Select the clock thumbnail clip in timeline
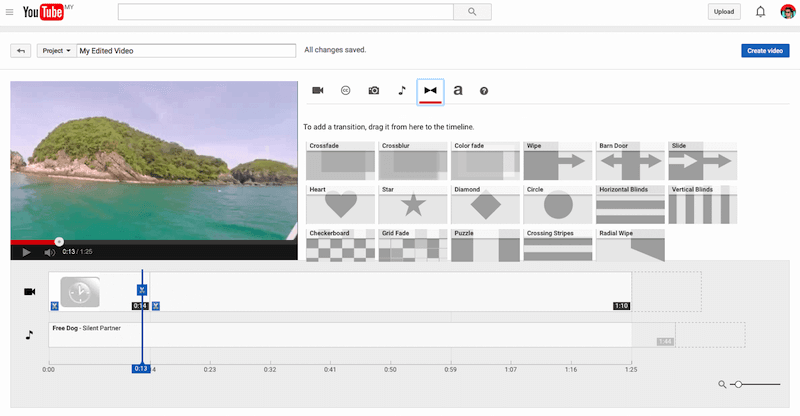The height and width of the screenshot is (416, 800). tap(80, 292)
